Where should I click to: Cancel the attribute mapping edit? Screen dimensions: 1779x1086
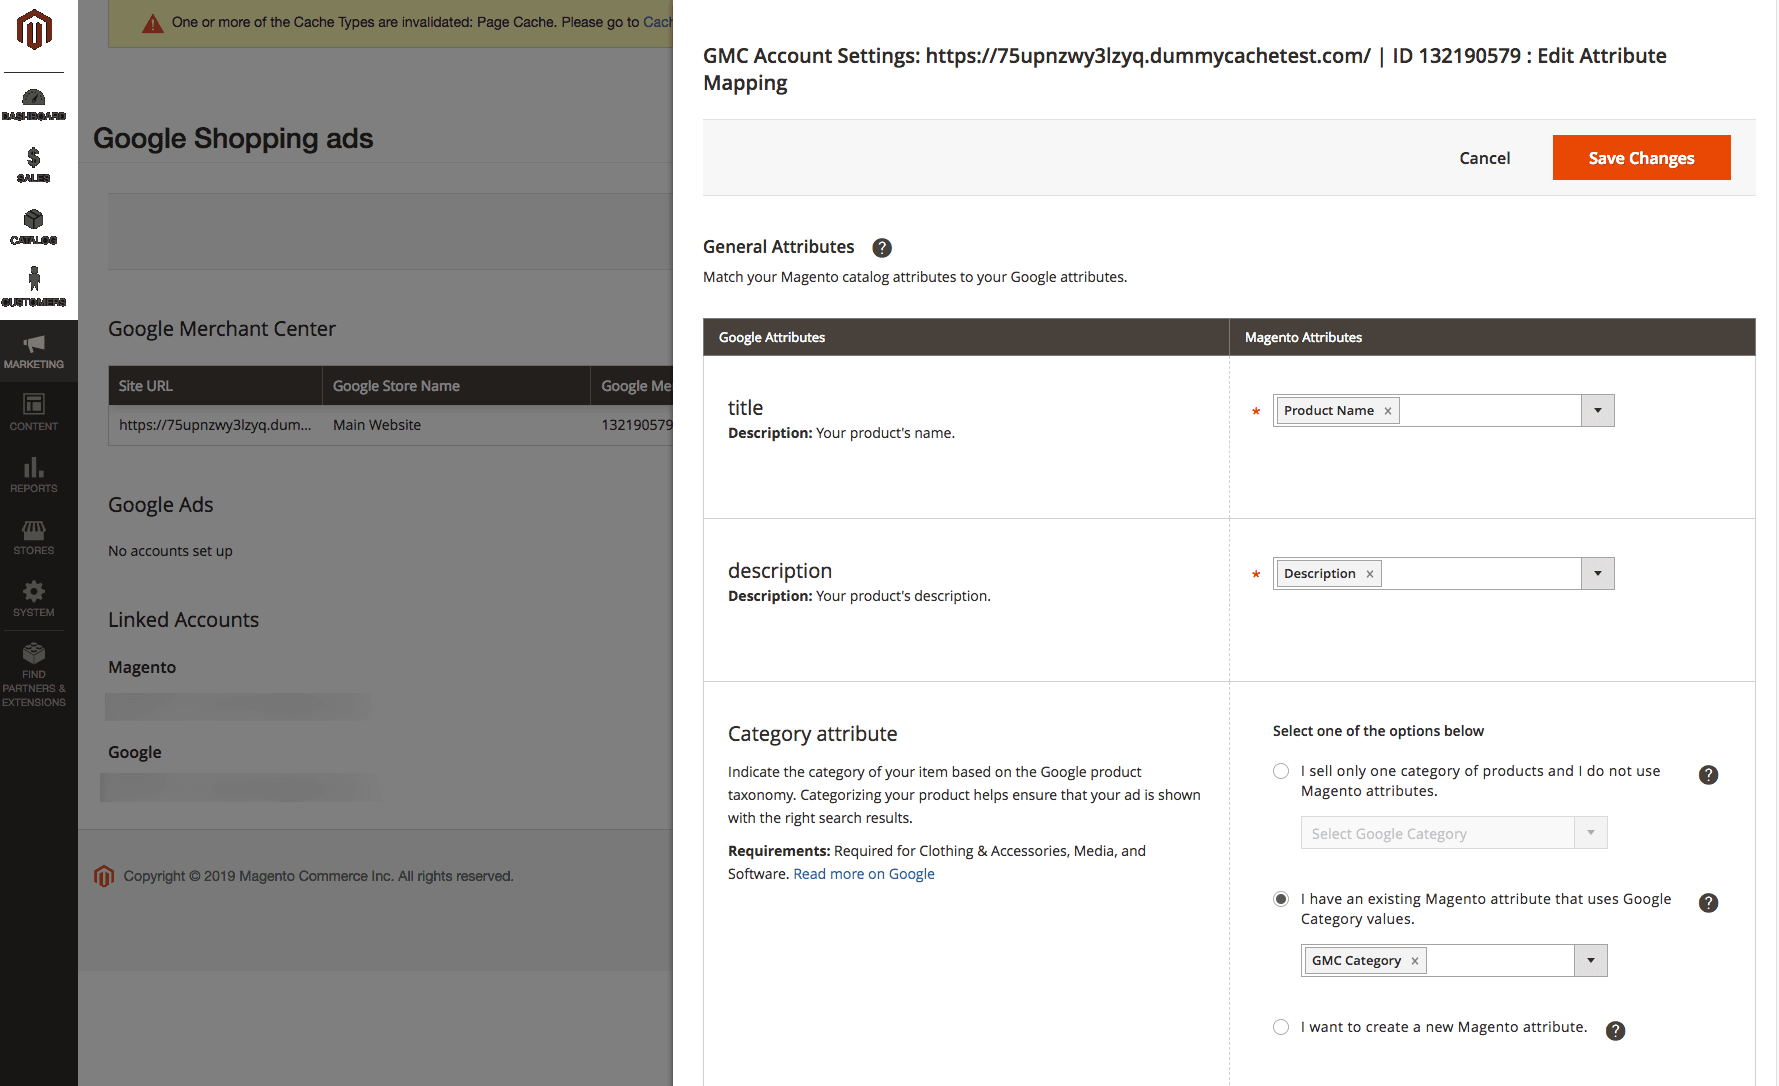[1484, 158]
